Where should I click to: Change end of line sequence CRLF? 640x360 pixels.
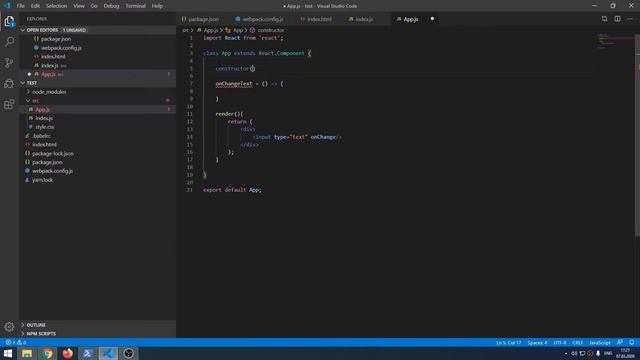tap(578, 342)
